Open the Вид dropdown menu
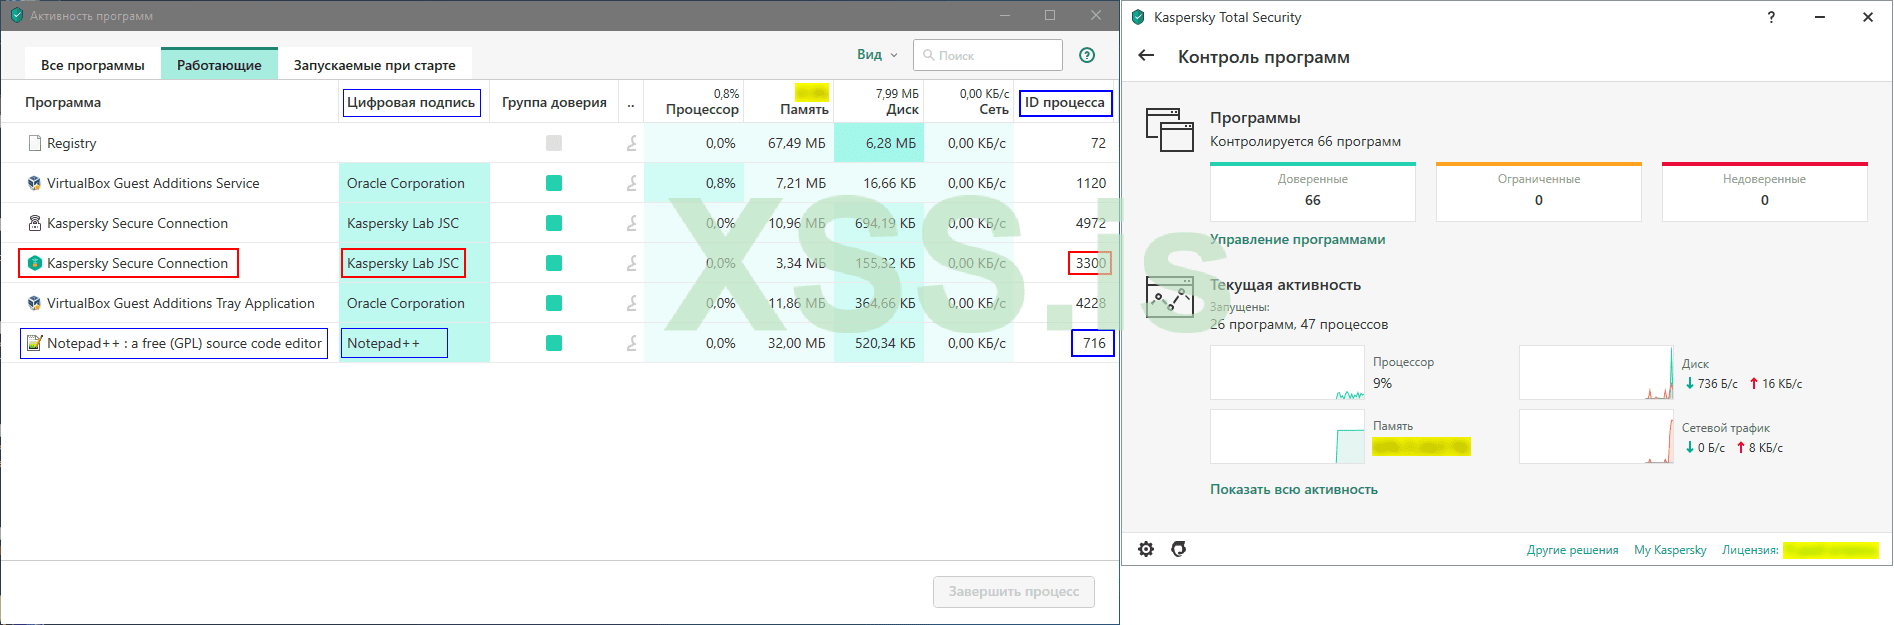 click(x=877, y=55)
